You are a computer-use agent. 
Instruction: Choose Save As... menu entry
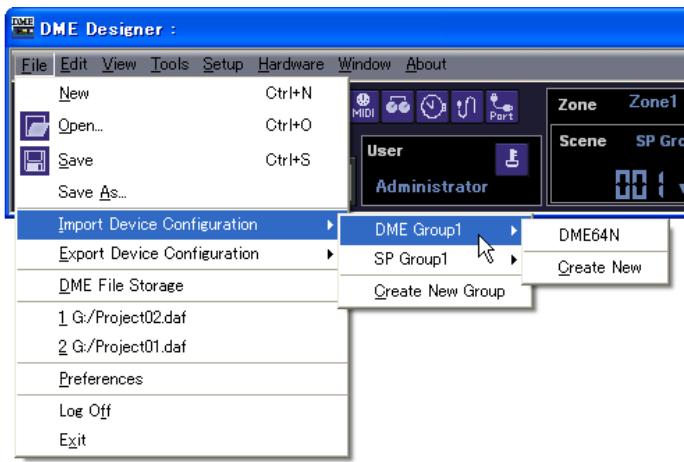pos(182,192)
